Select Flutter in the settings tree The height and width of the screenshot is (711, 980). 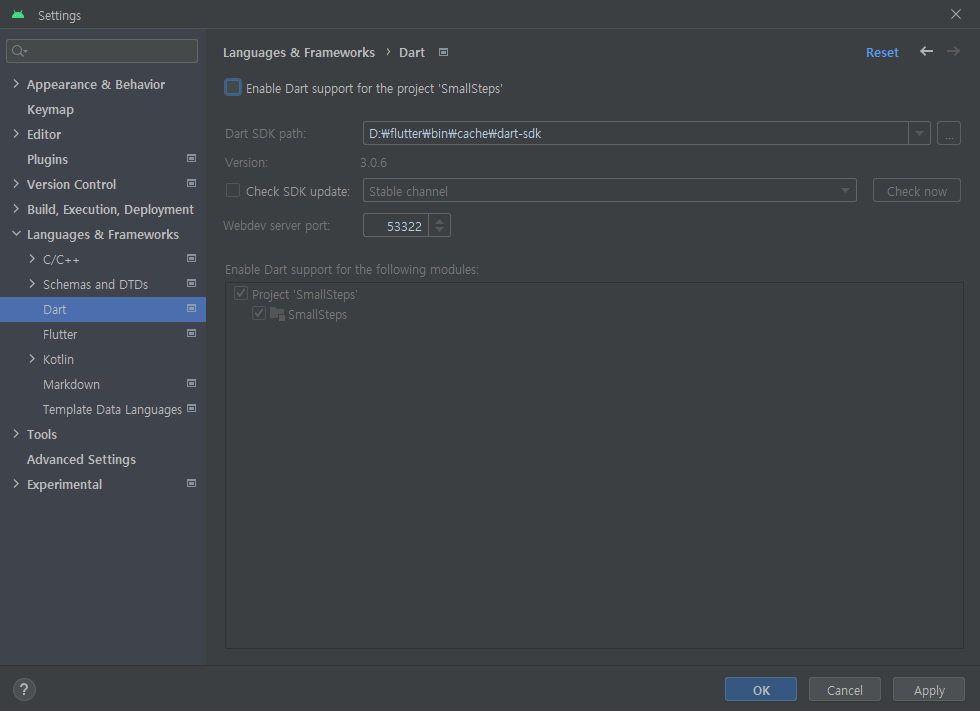tap(60, 334)
